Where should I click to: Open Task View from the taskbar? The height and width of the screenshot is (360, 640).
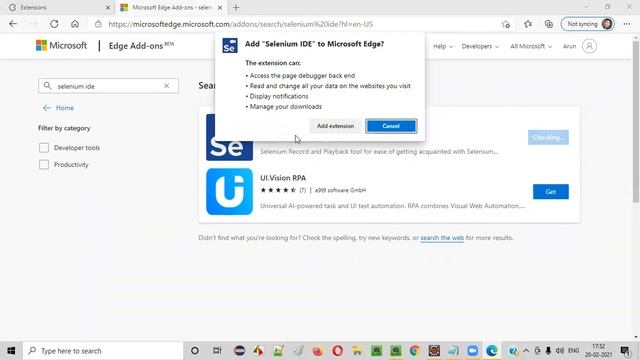tap(217, 351)
